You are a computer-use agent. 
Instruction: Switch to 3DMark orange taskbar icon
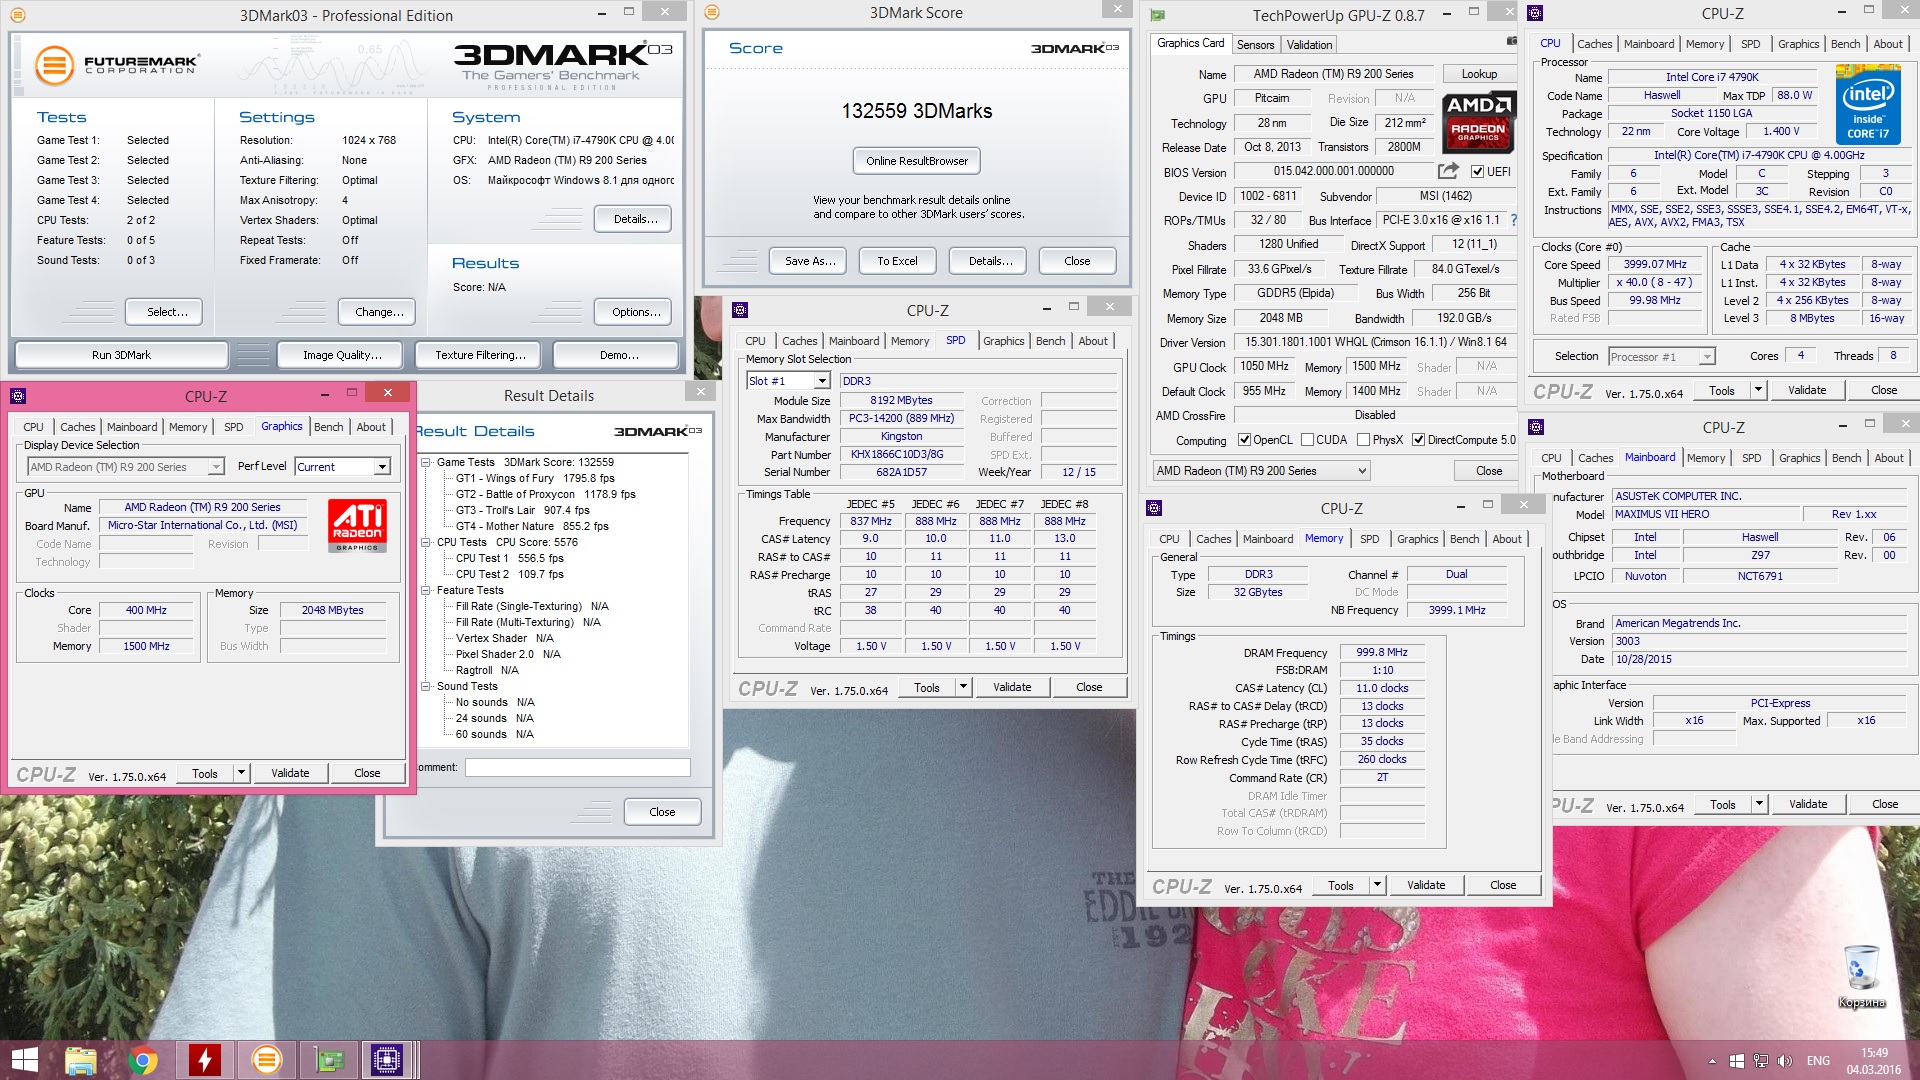pos(266,1060)
